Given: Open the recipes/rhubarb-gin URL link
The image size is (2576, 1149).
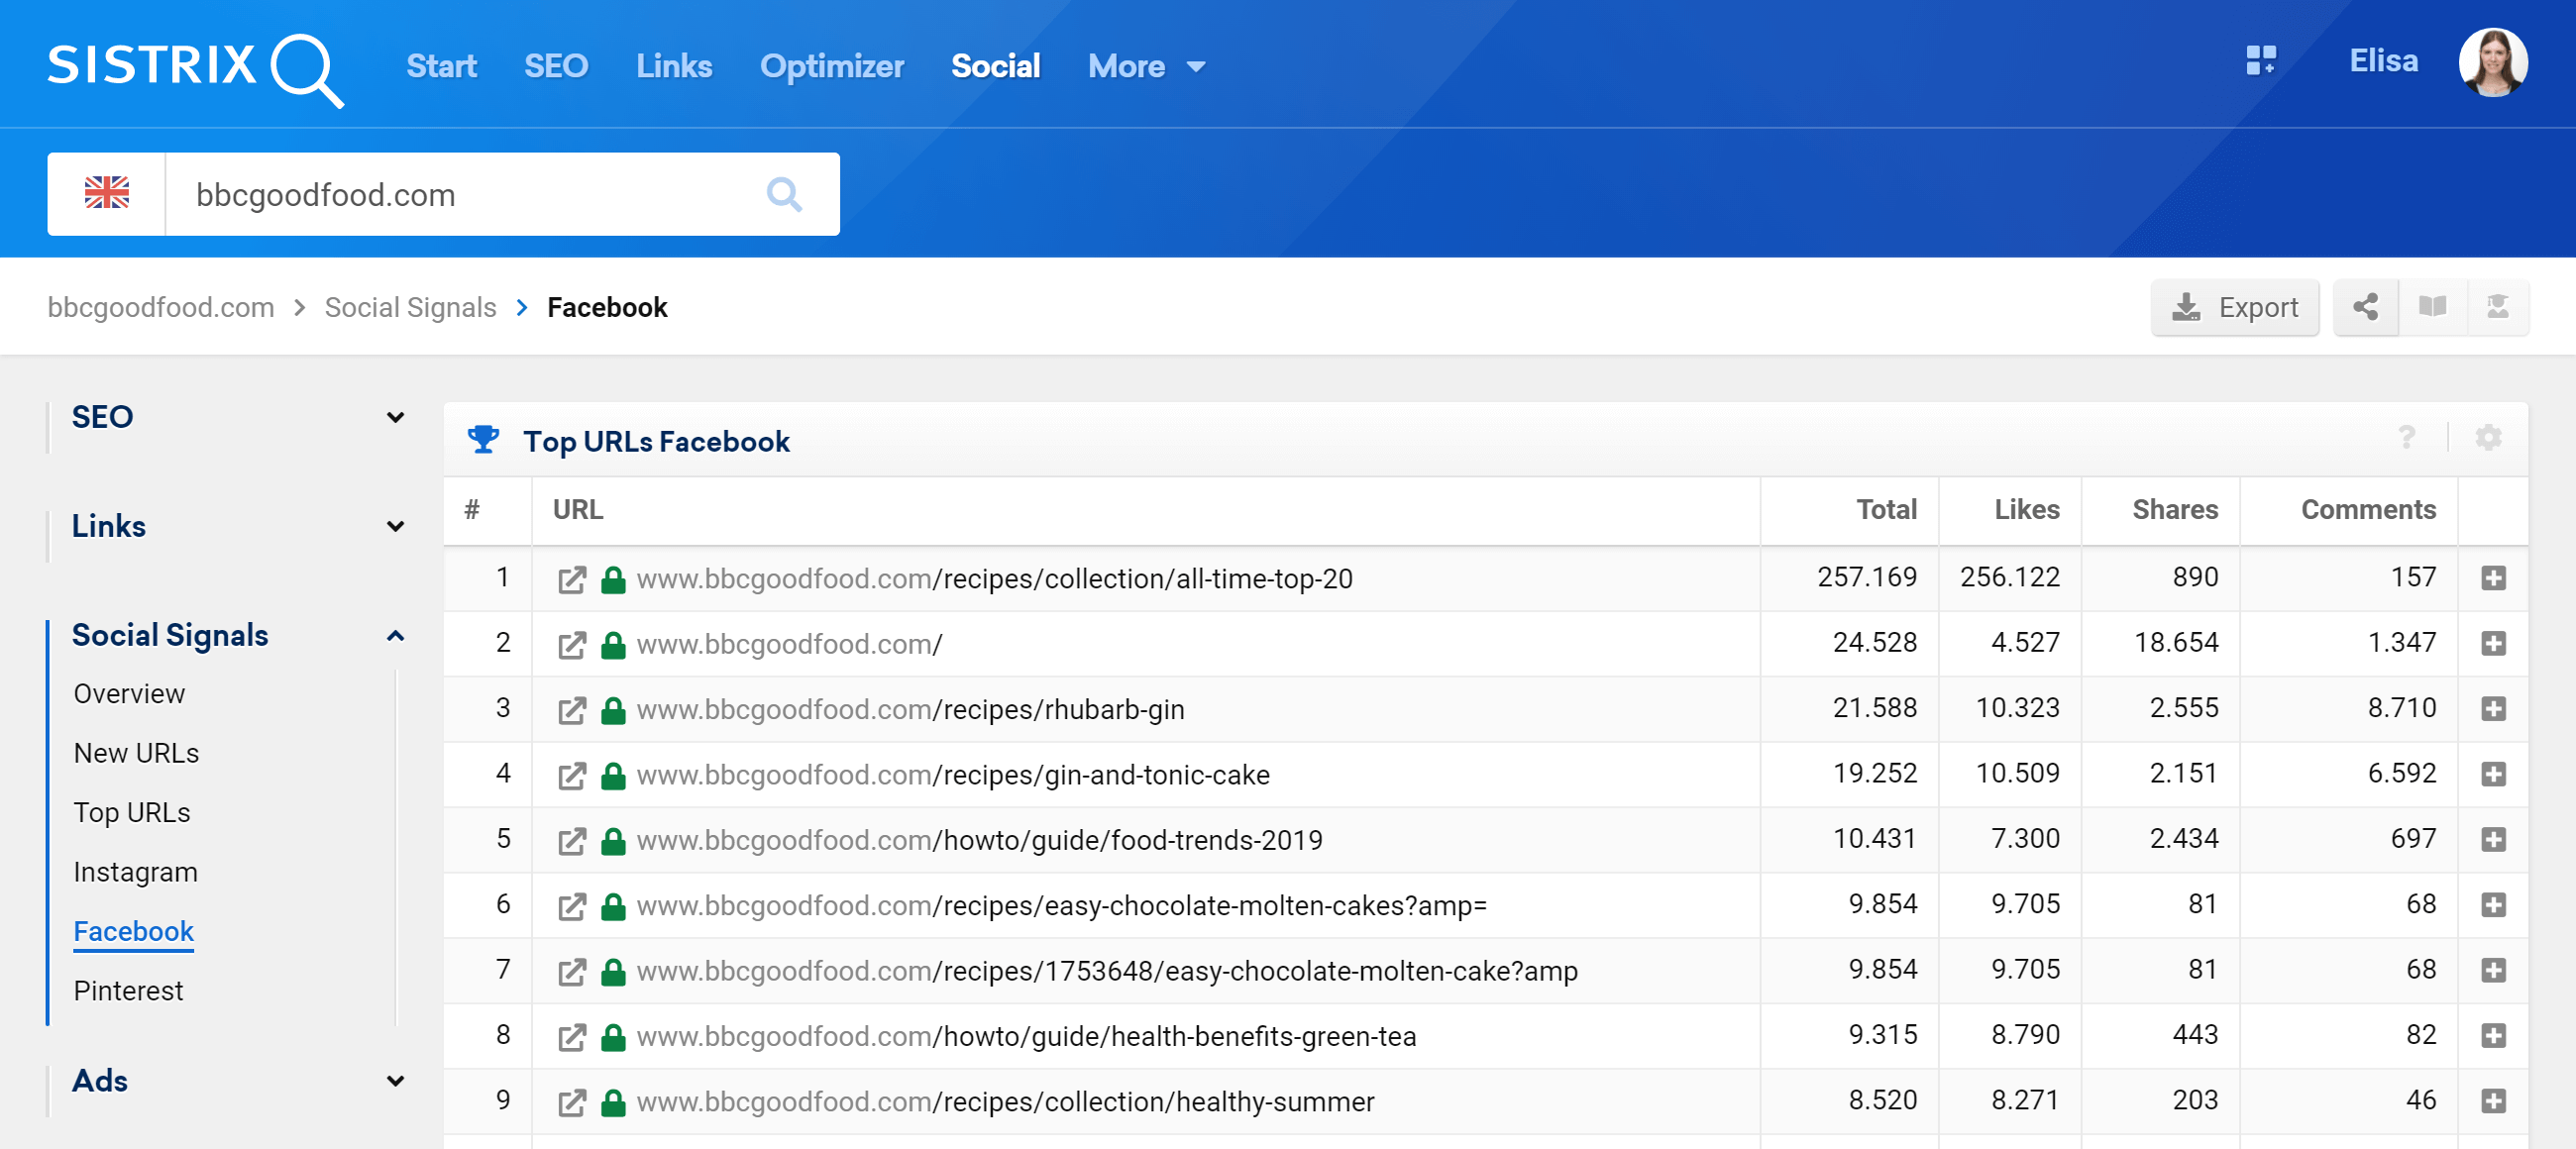Looking at the screenshot, I should click(910, 710).
